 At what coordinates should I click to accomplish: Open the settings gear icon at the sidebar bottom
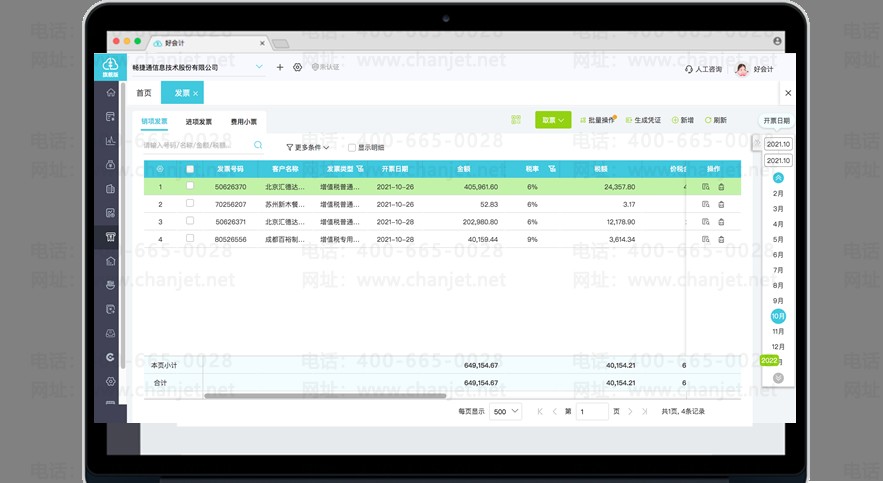(110, 381)
